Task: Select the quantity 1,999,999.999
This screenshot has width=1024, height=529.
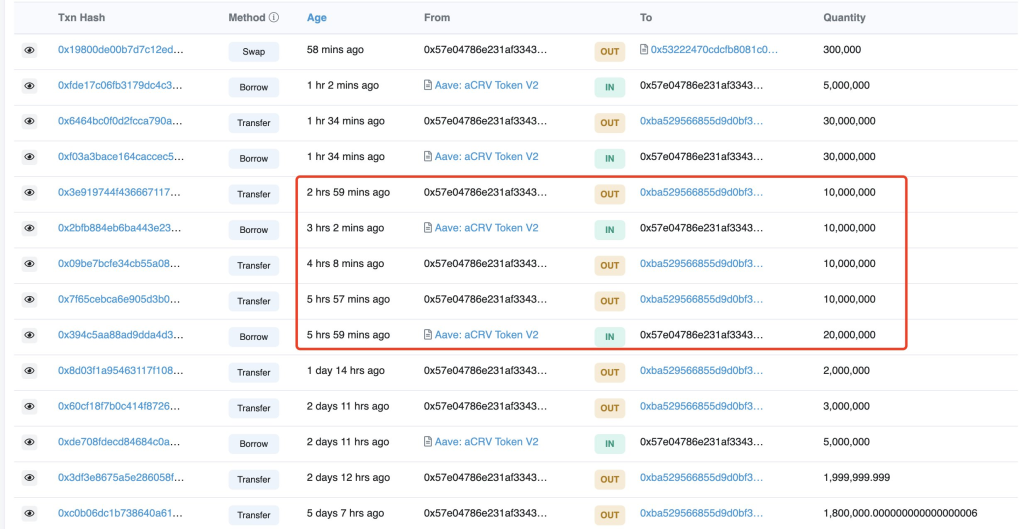Action: pyautogui.click(x=856, y=477)
